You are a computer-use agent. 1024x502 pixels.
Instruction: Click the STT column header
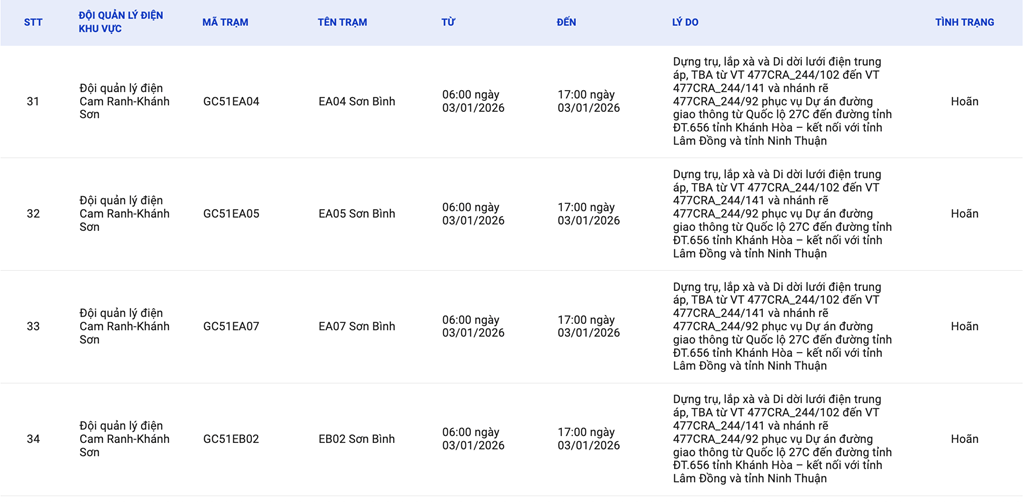tap(33, 22)
